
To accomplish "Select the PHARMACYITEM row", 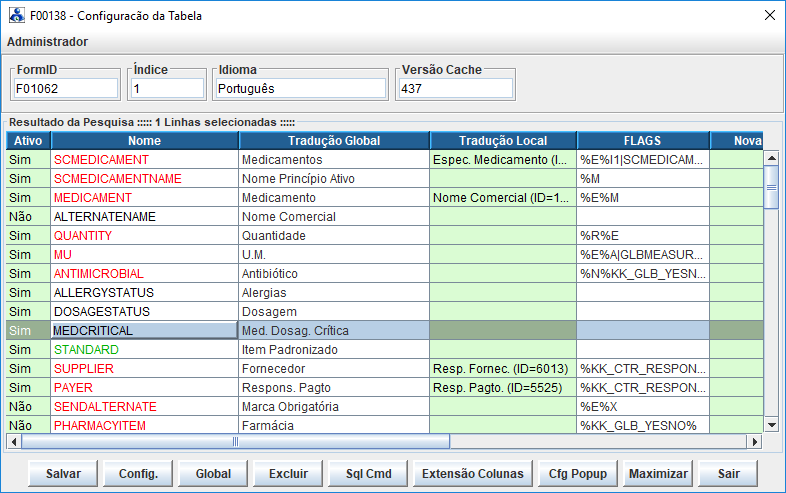I will 144,425.
